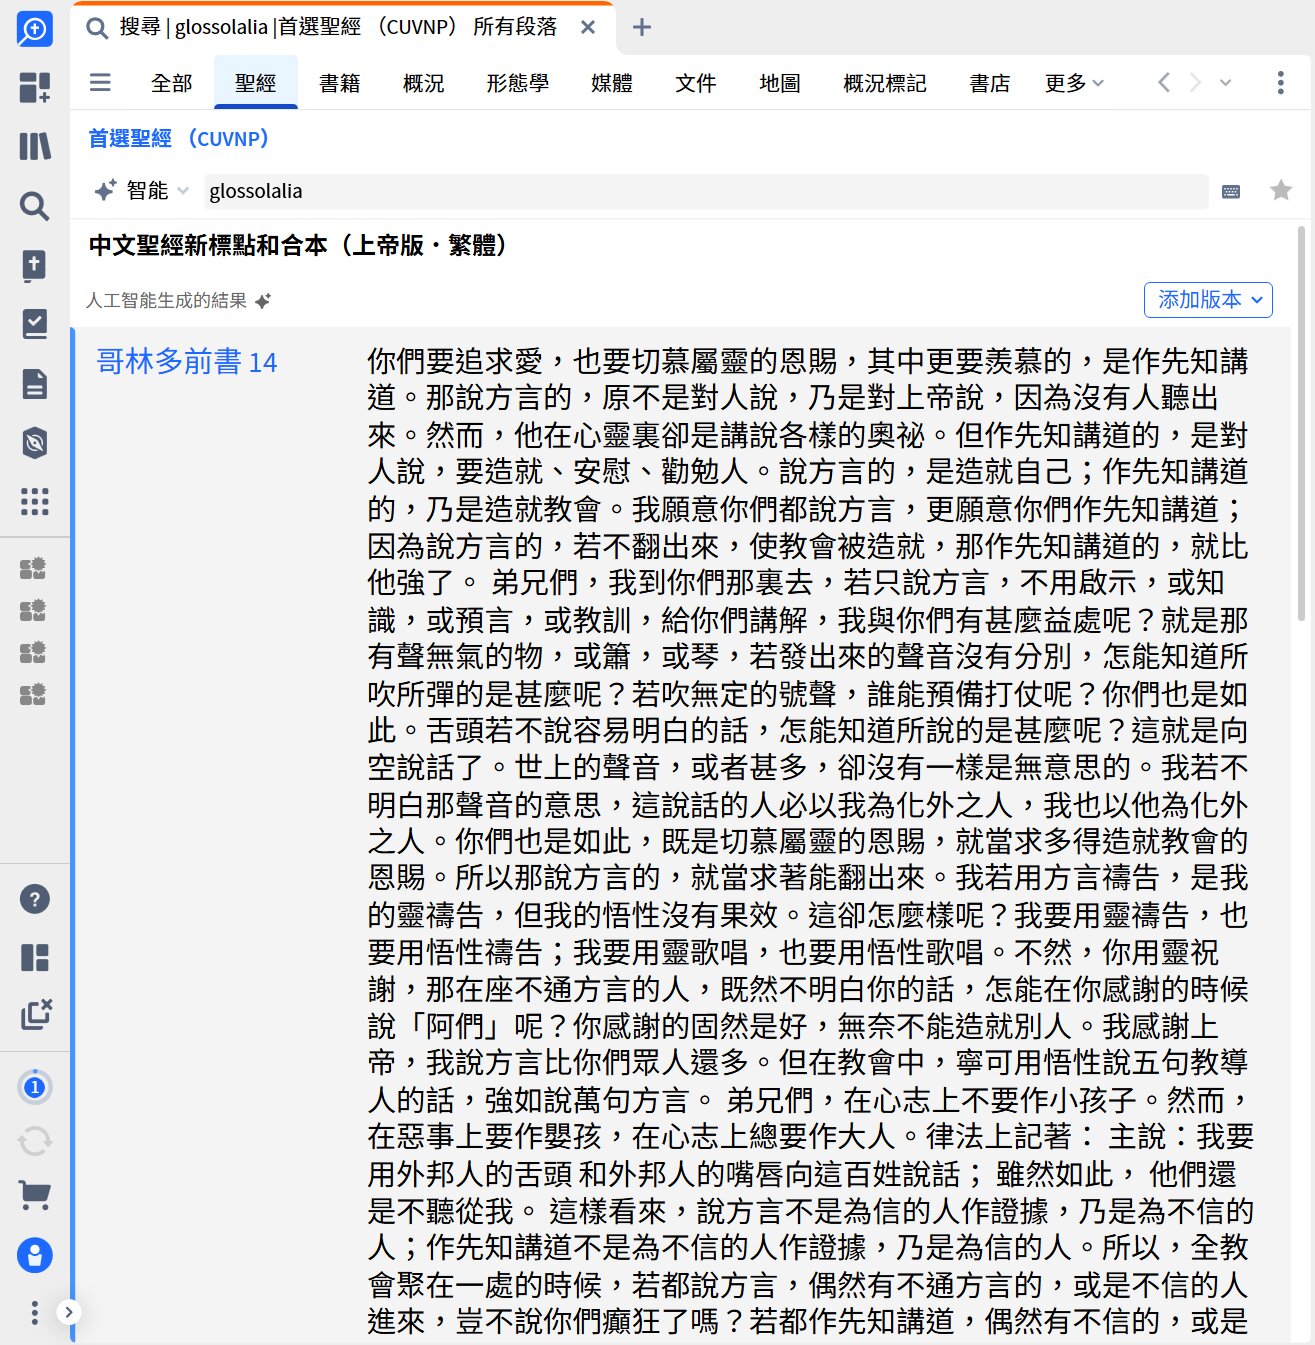
Task: Open the panel kebab options menu
Action: click(1280, 82)
